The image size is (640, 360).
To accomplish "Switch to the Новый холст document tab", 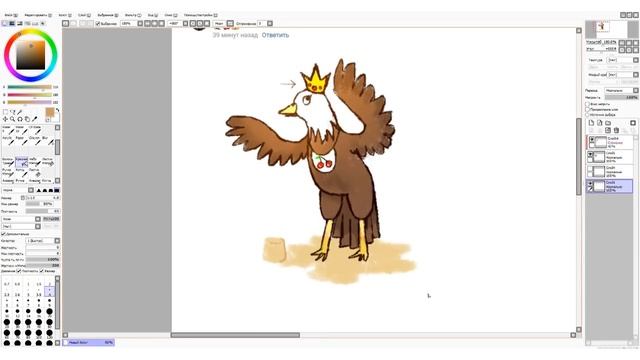I will (89, 342).
